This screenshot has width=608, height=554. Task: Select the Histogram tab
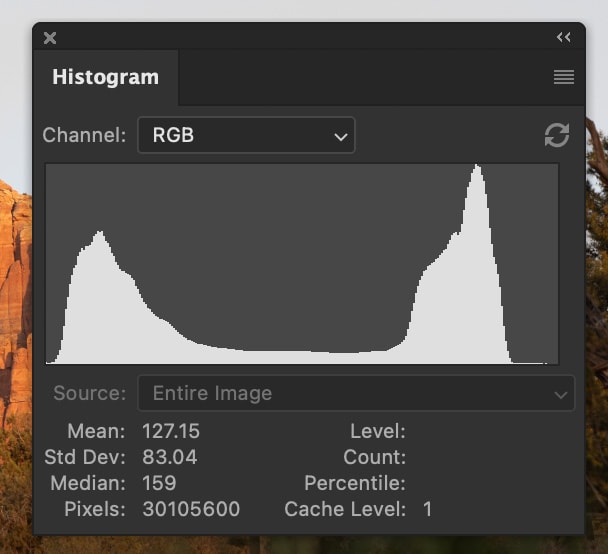click(x=105, y=77)
